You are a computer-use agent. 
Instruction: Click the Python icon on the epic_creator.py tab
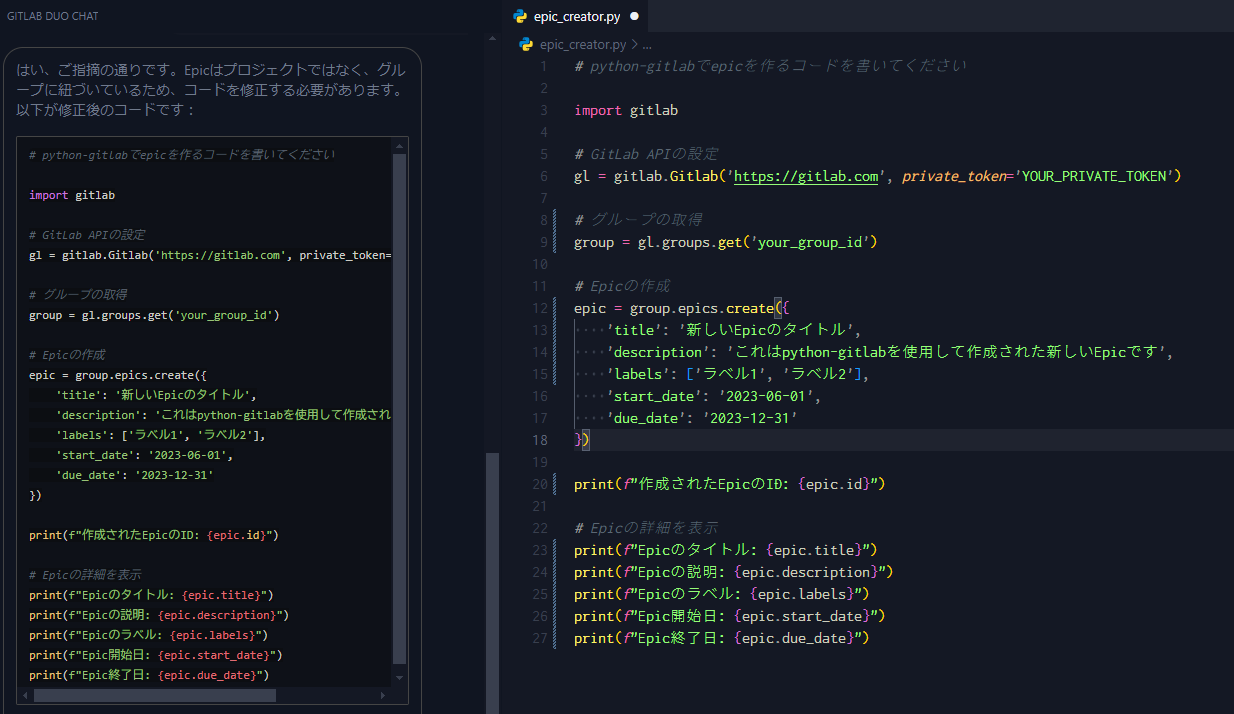(520, 16)
